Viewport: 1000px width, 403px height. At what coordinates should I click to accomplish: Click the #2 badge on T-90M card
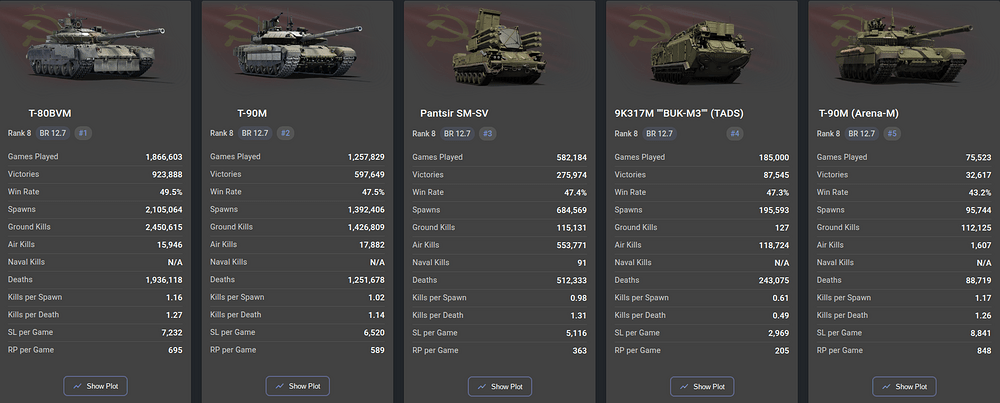[286, 133]
